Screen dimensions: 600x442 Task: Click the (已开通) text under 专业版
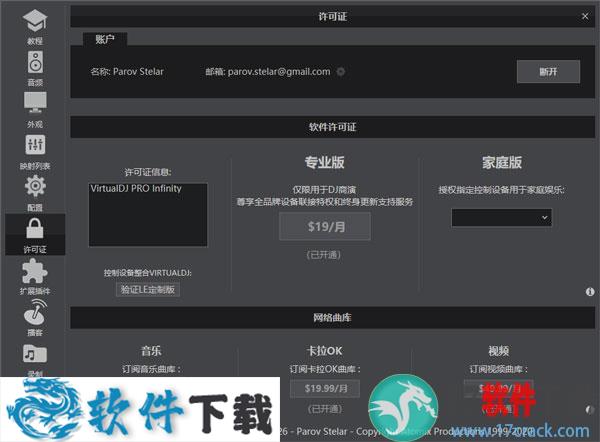(324, 255)
